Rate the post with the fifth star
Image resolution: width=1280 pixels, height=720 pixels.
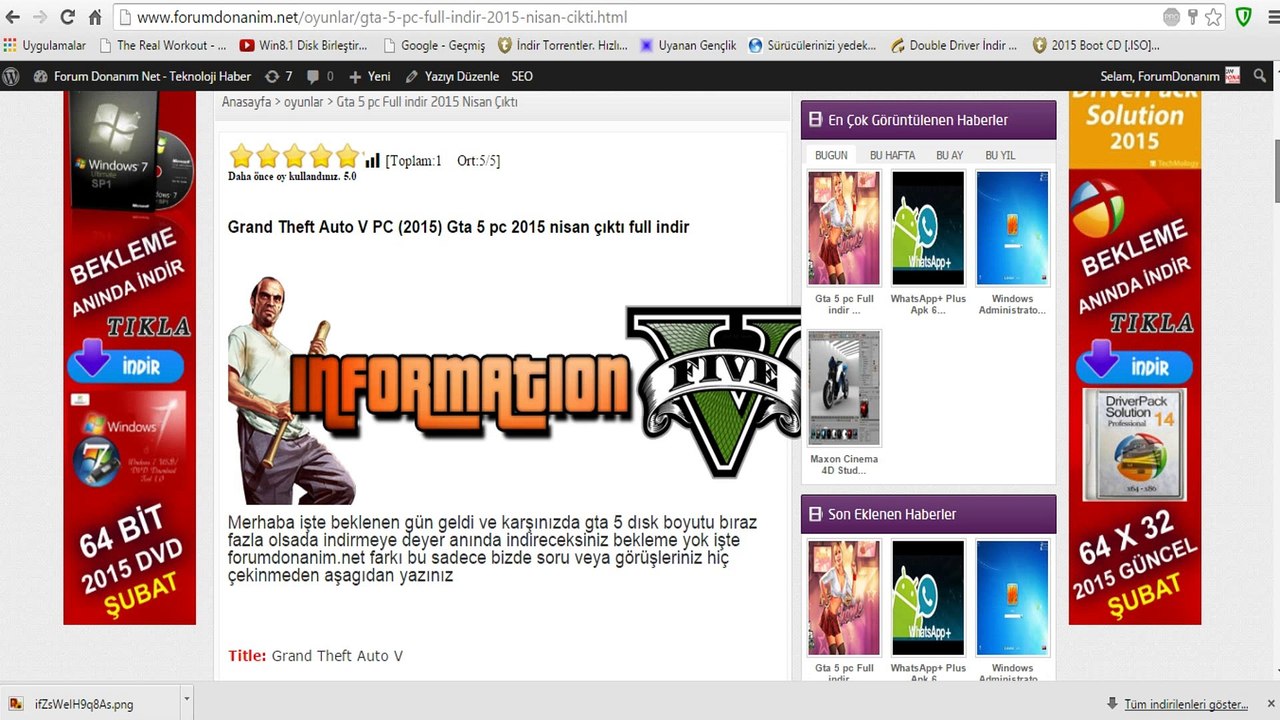[x=347, y=156]
